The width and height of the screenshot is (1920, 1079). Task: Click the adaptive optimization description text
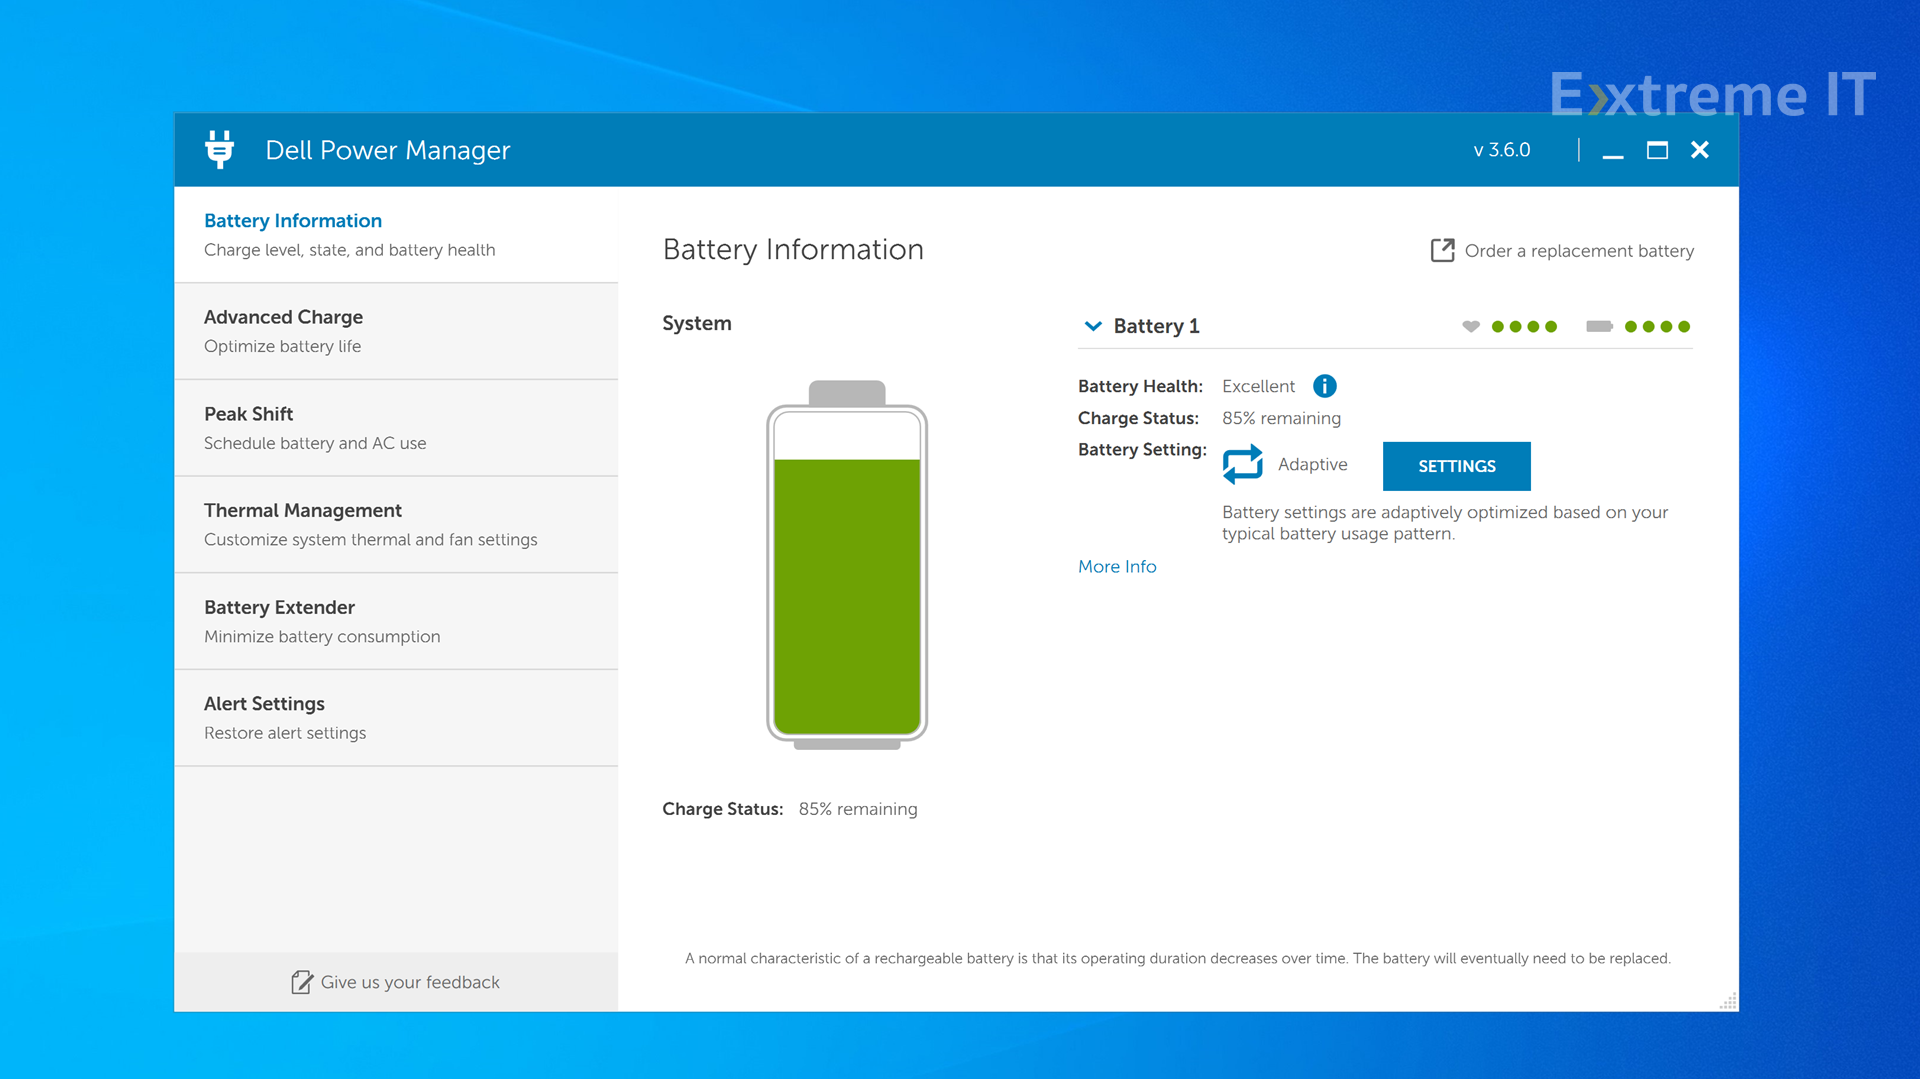pos(1445,523)
